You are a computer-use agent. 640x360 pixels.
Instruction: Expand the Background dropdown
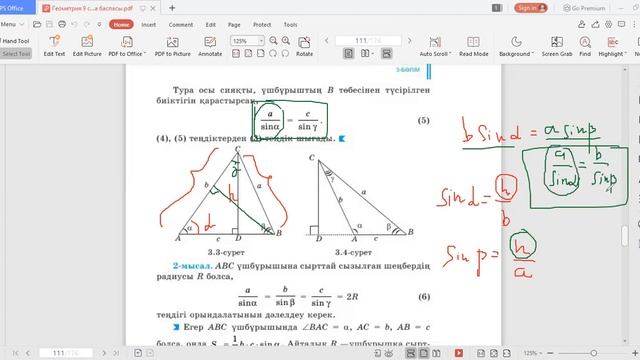pos(533,54)
